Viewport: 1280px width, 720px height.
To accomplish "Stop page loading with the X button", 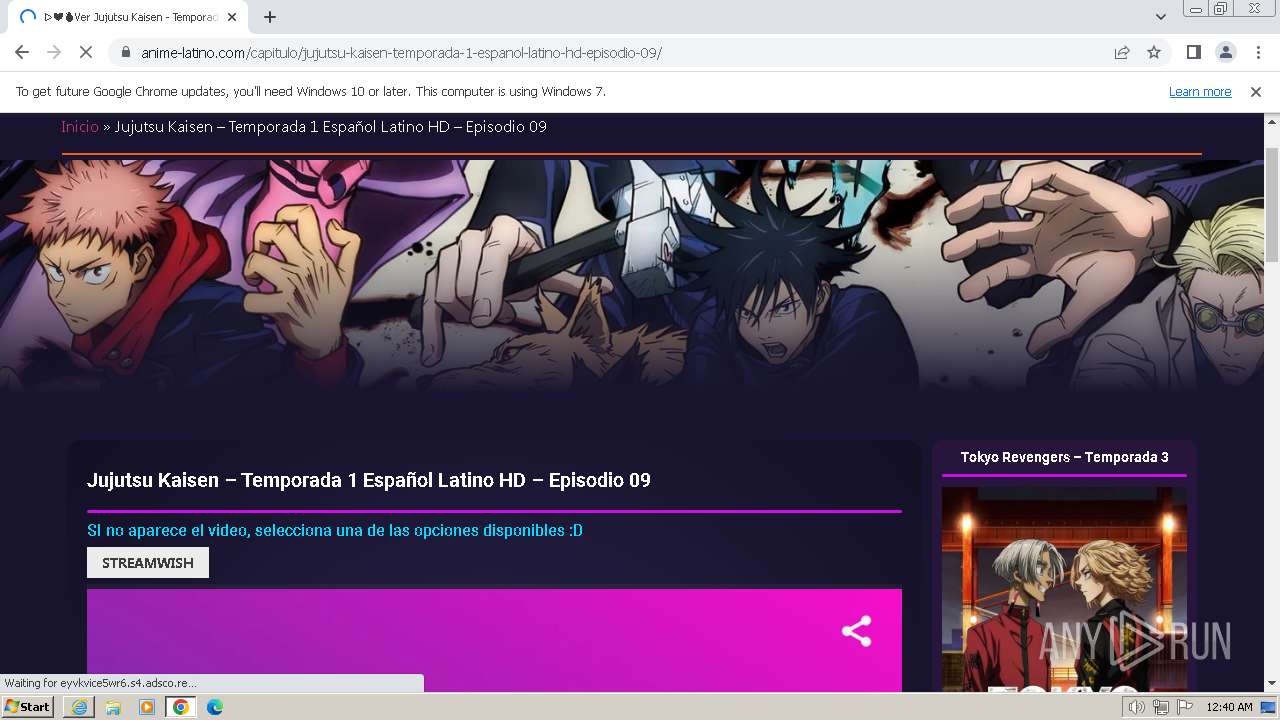I will pos(86,52).
